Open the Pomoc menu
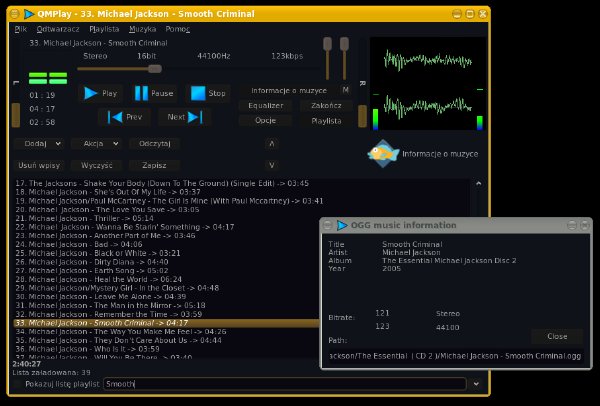This screenshot has width=600, height=406. 178,29
